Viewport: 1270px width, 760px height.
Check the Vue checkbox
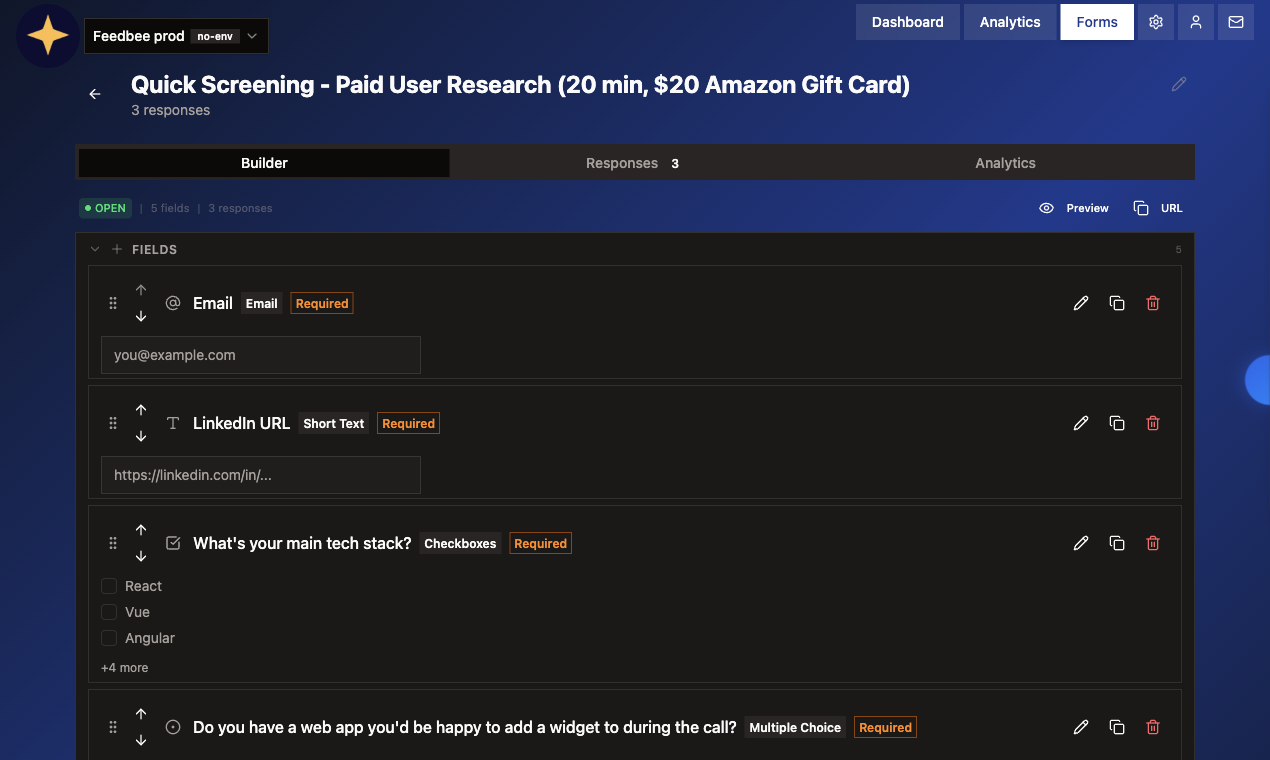(109, 612)
